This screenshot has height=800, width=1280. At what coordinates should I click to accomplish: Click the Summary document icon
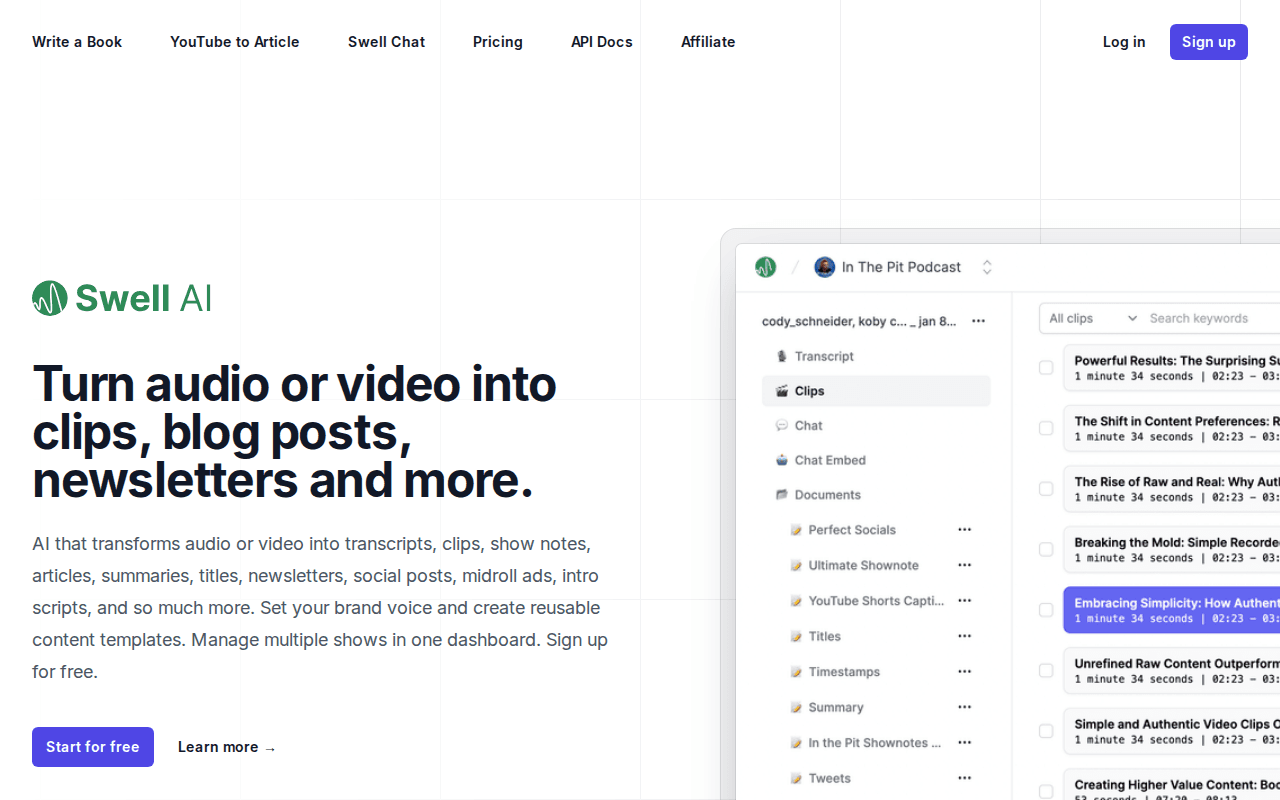[796, 707]
